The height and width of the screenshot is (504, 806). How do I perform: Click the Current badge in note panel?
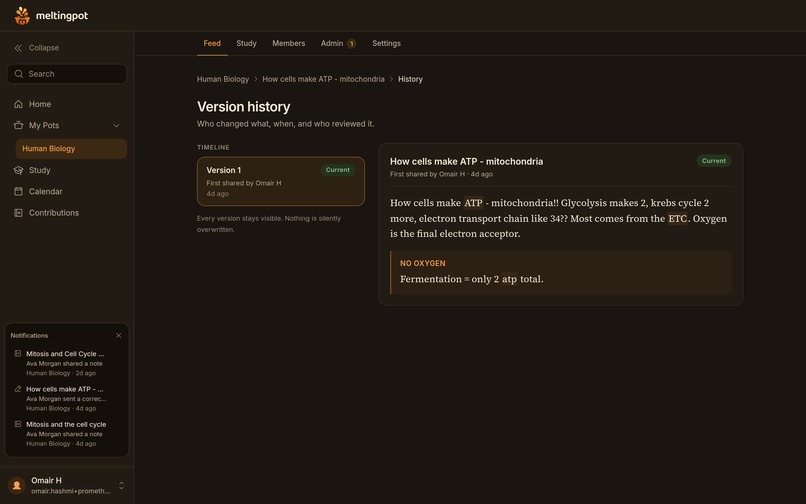click(x=713, y=160)
